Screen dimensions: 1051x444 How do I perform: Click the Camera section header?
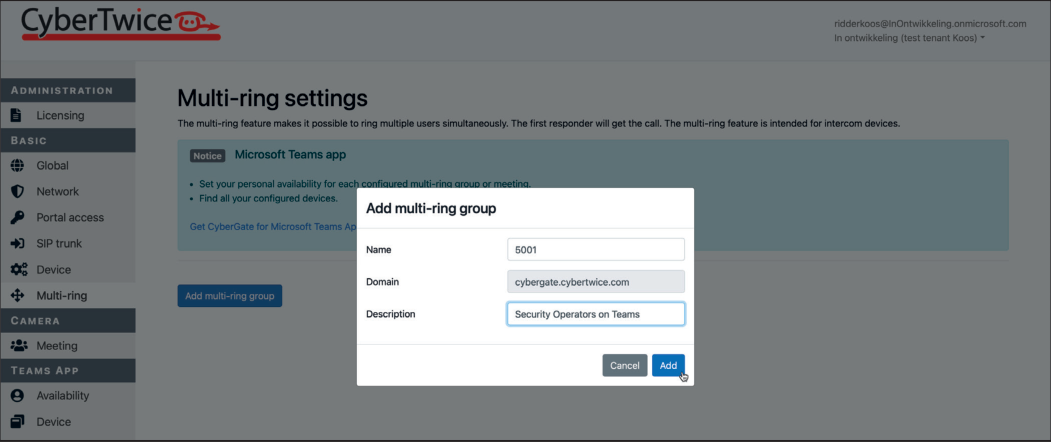pos(68,321)
